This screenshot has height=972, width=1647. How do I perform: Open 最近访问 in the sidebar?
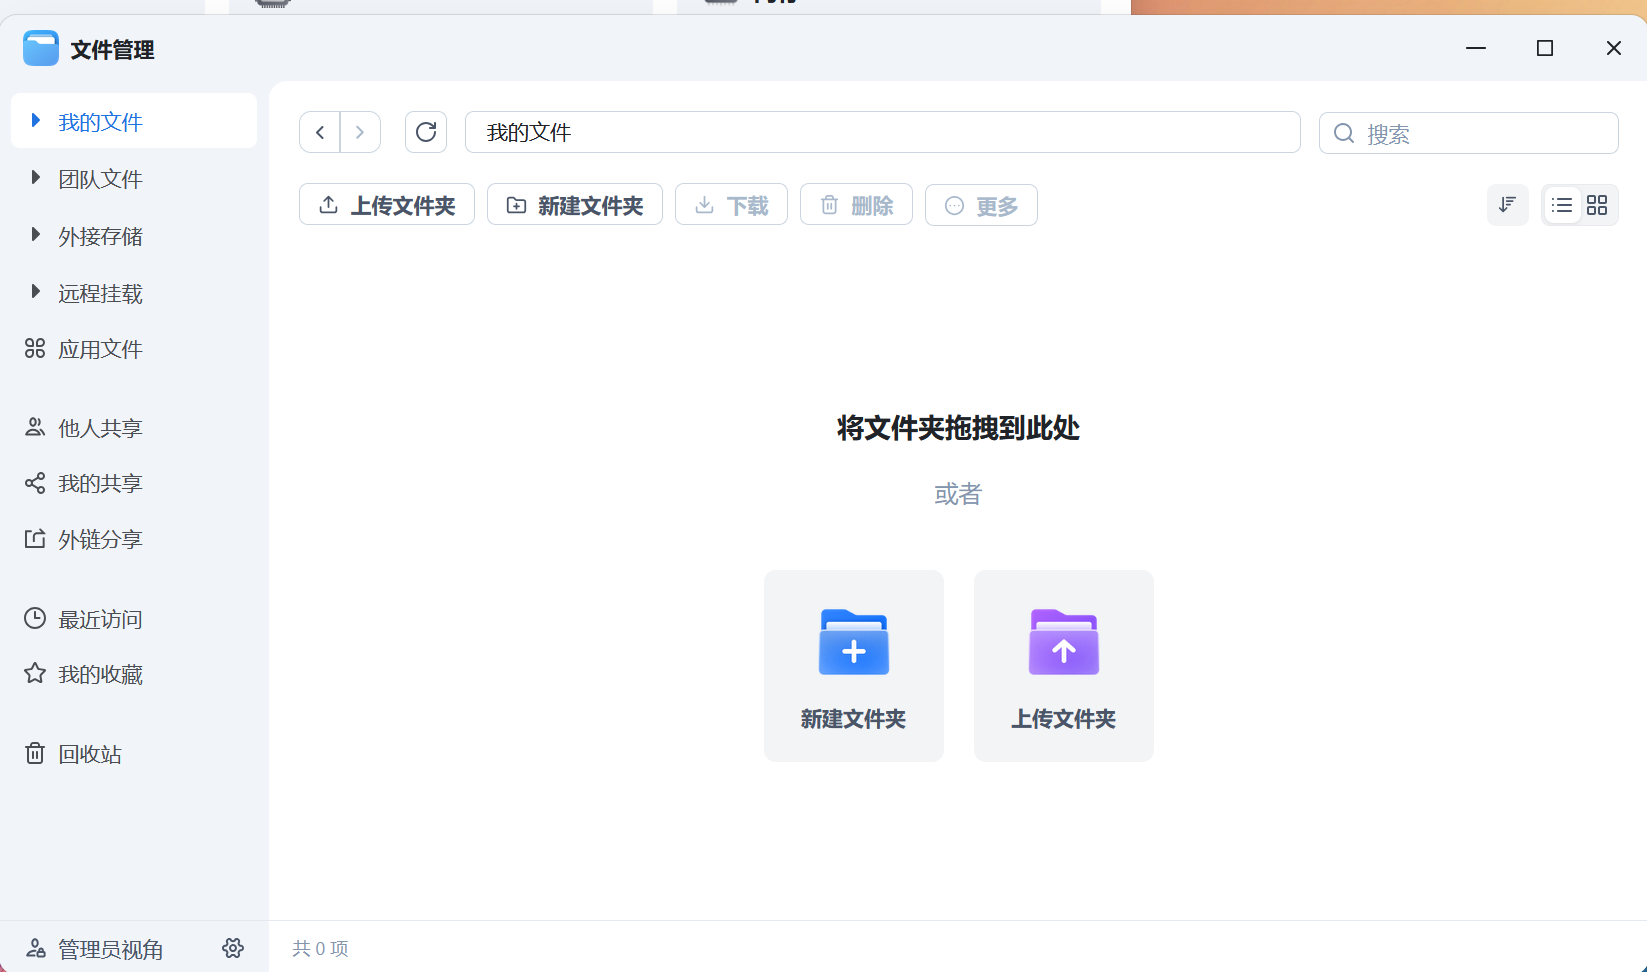tap(100, 619)
